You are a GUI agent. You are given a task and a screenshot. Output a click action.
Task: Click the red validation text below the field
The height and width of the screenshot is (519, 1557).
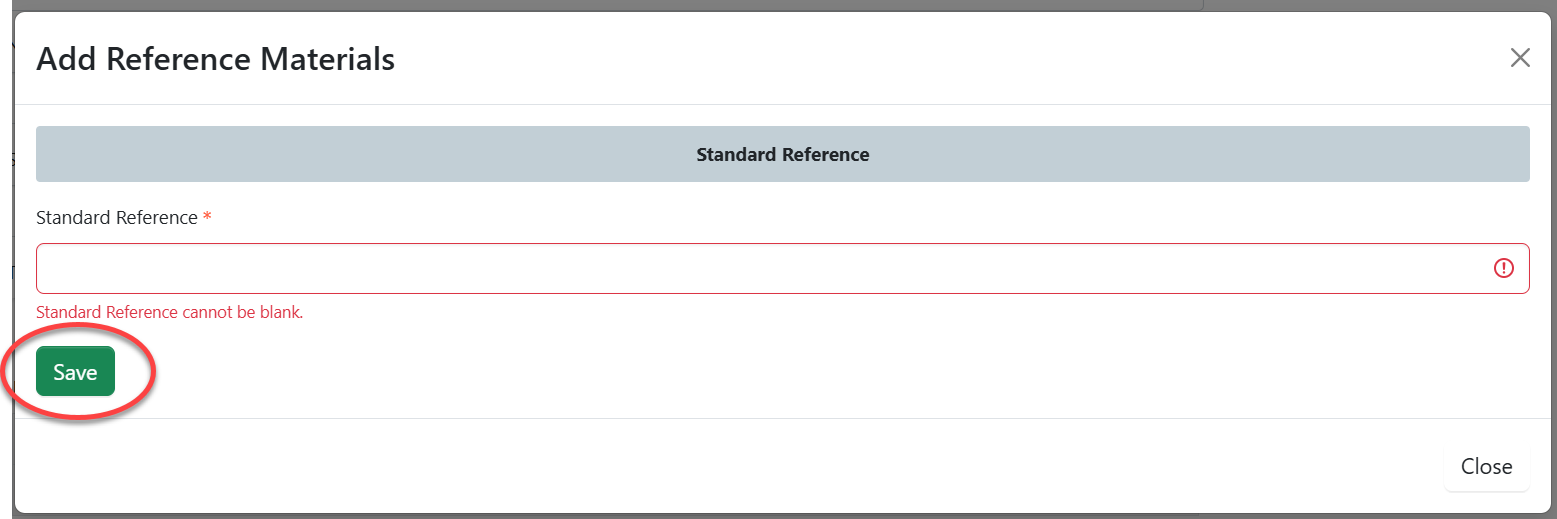click(169, 312)
